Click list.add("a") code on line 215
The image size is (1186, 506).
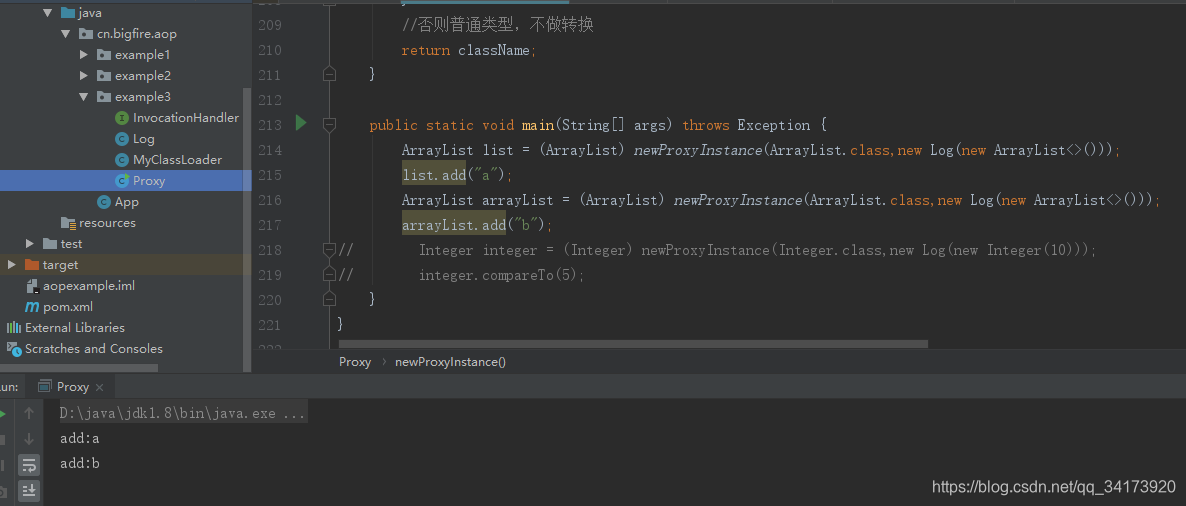pos(457,175)
